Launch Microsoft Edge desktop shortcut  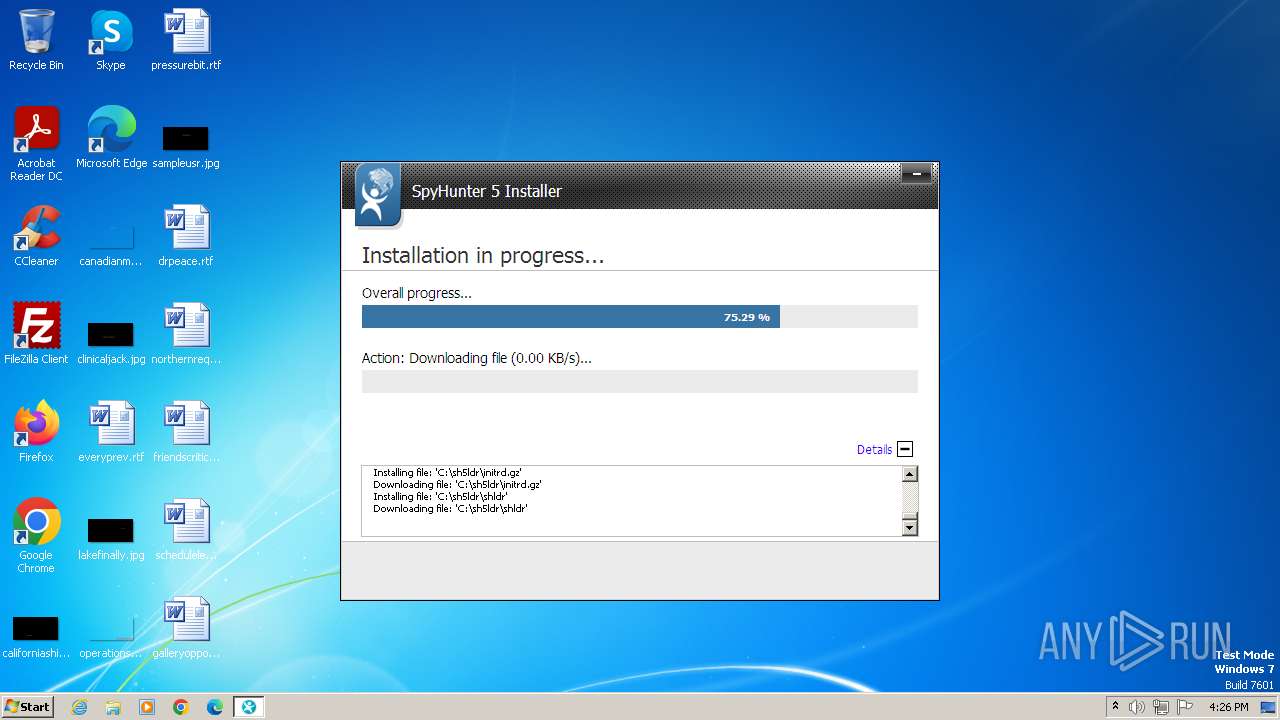[x=111, y=138]
